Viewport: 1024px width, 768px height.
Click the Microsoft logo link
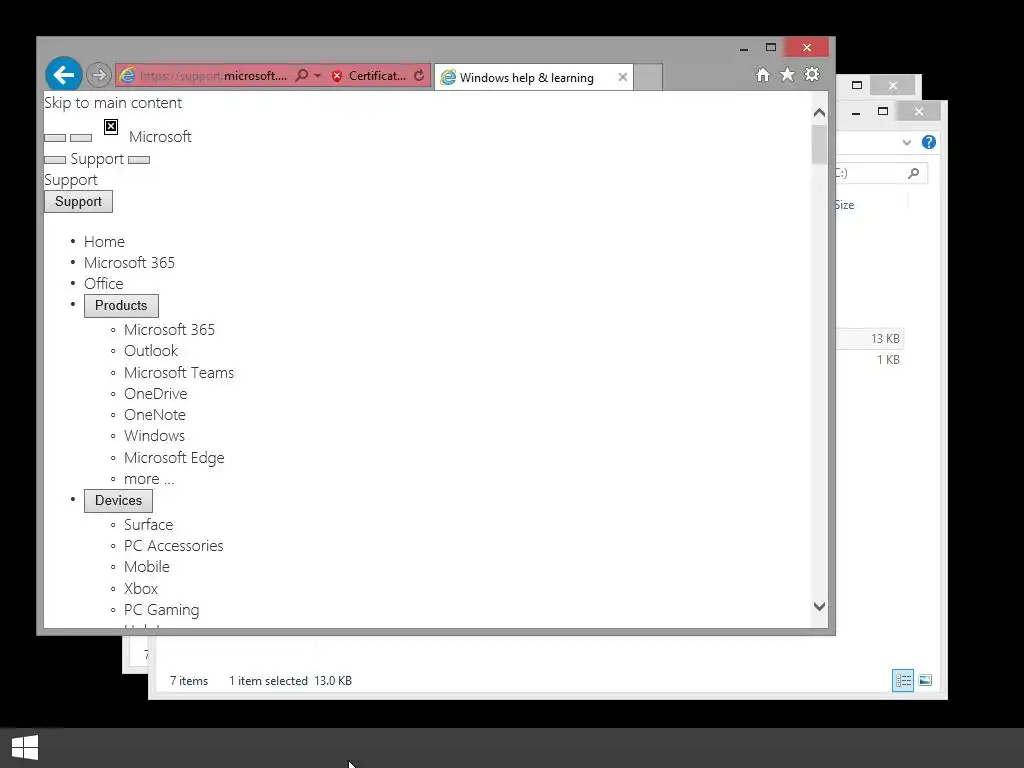160,136
